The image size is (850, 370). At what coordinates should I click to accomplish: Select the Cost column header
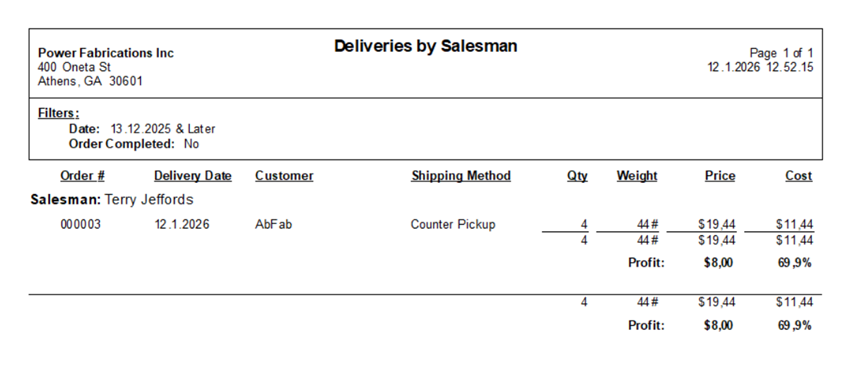pos(799,176)
